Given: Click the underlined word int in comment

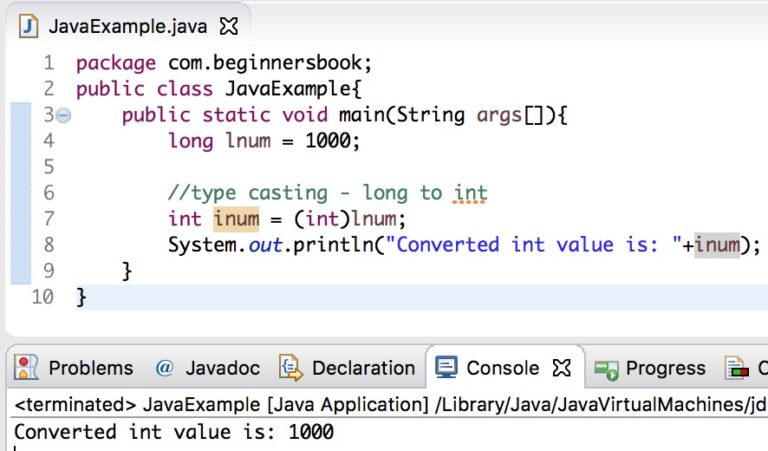Looking at the screenshot, I should tap(470, 193).
